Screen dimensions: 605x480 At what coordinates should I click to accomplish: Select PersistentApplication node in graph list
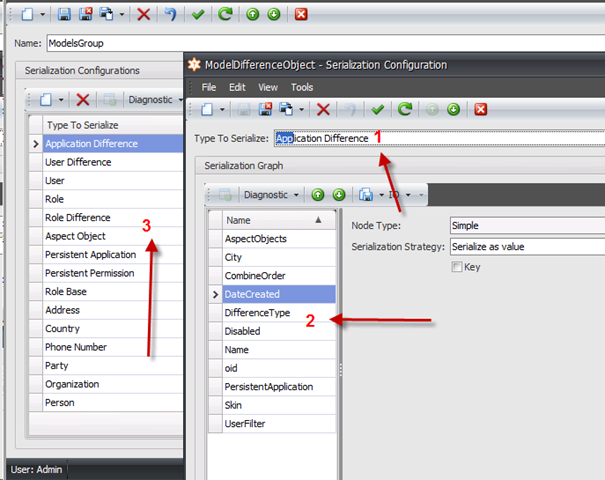(279, 387)
